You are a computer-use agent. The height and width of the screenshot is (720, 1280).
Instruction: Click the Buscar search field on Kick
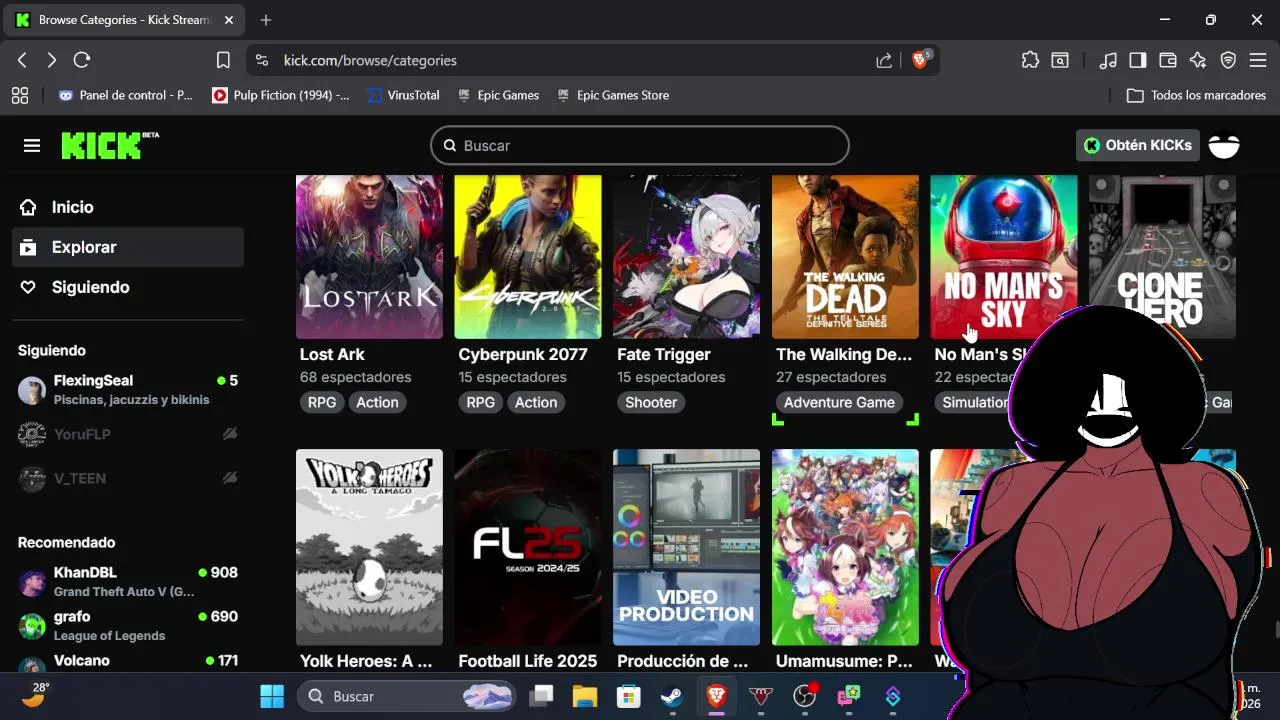[640, 145]
